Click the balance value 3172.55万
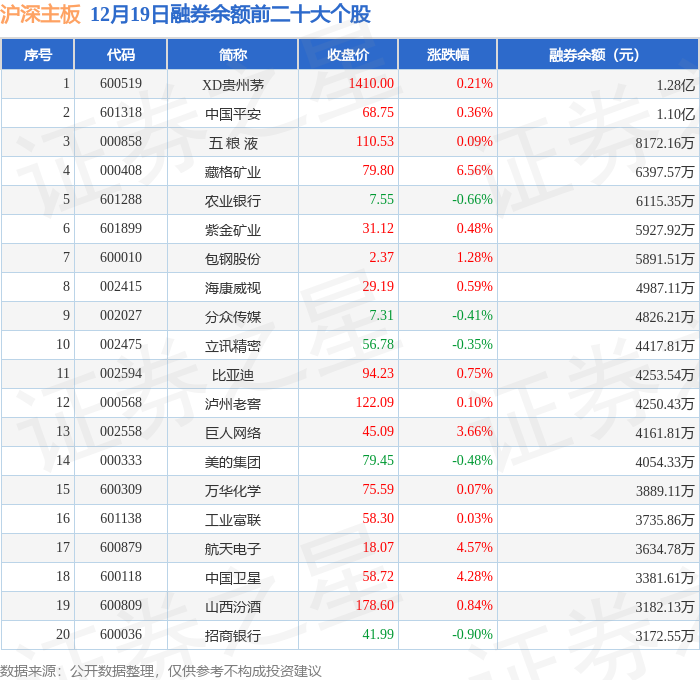This screenshot has width=700, height=680. [x=665, y=636]
